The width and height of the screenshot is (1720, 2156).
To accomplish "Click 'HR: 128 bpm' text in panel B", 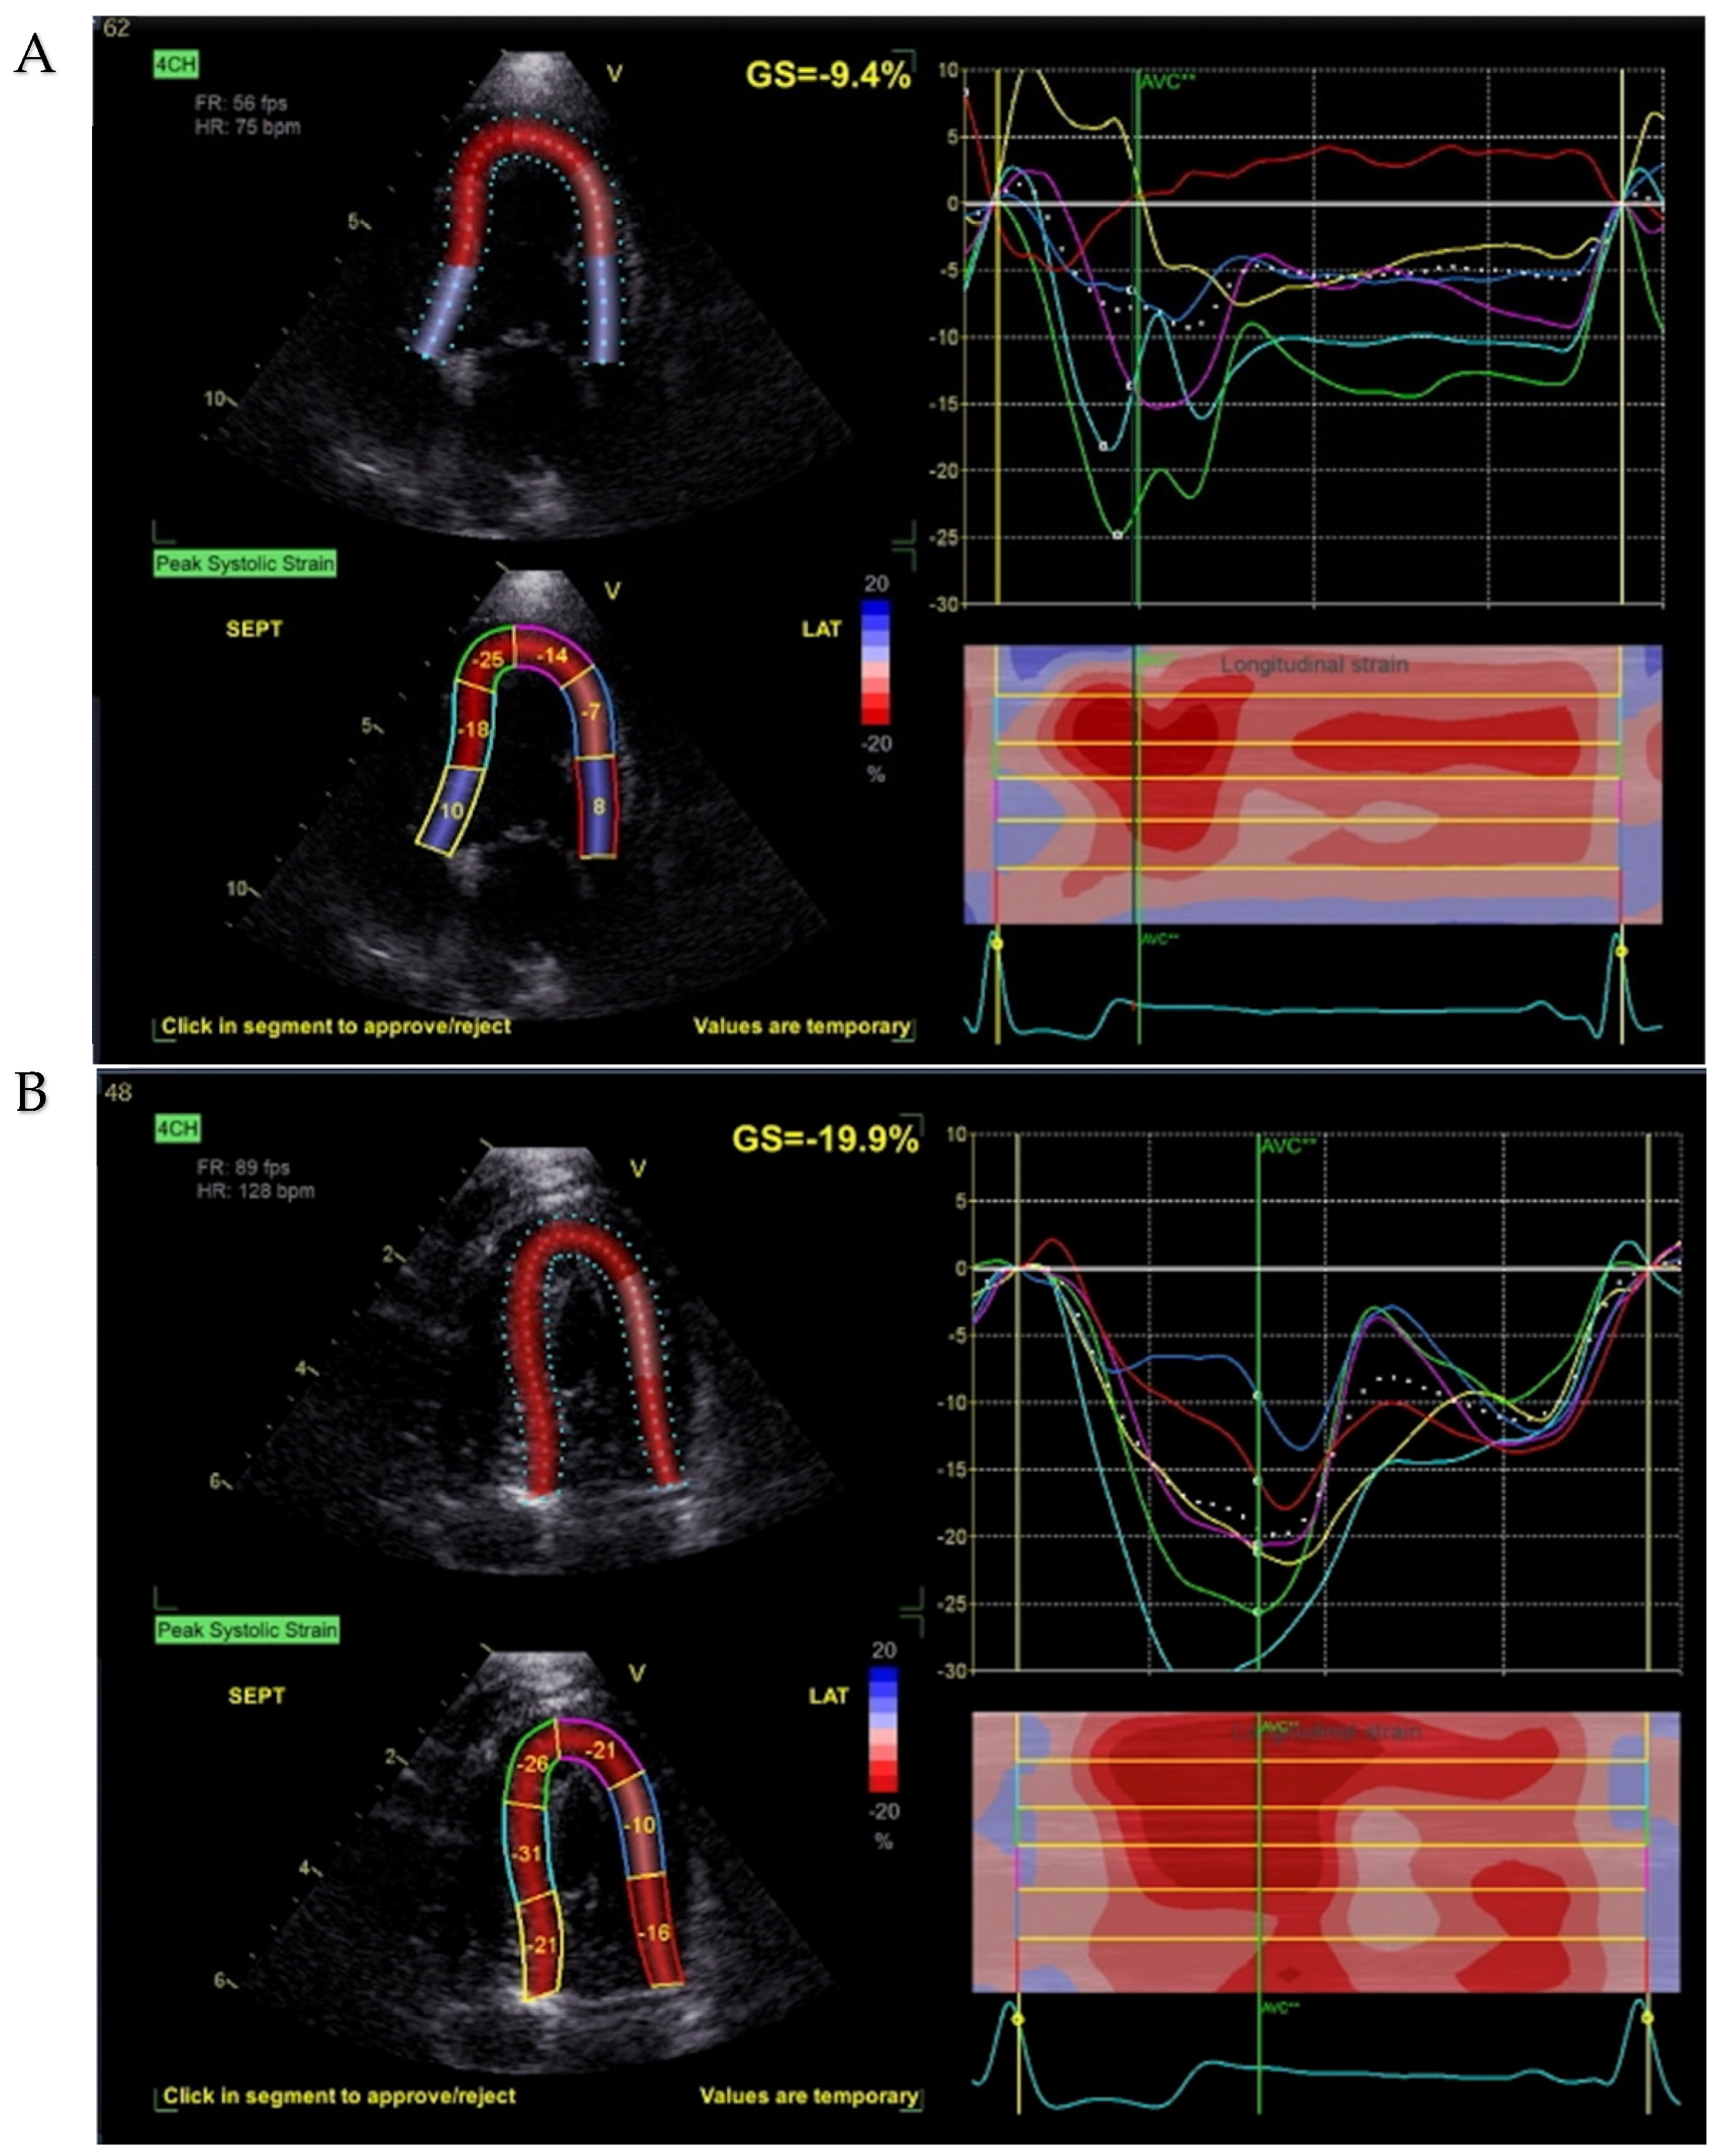I will coord(255,1191).
